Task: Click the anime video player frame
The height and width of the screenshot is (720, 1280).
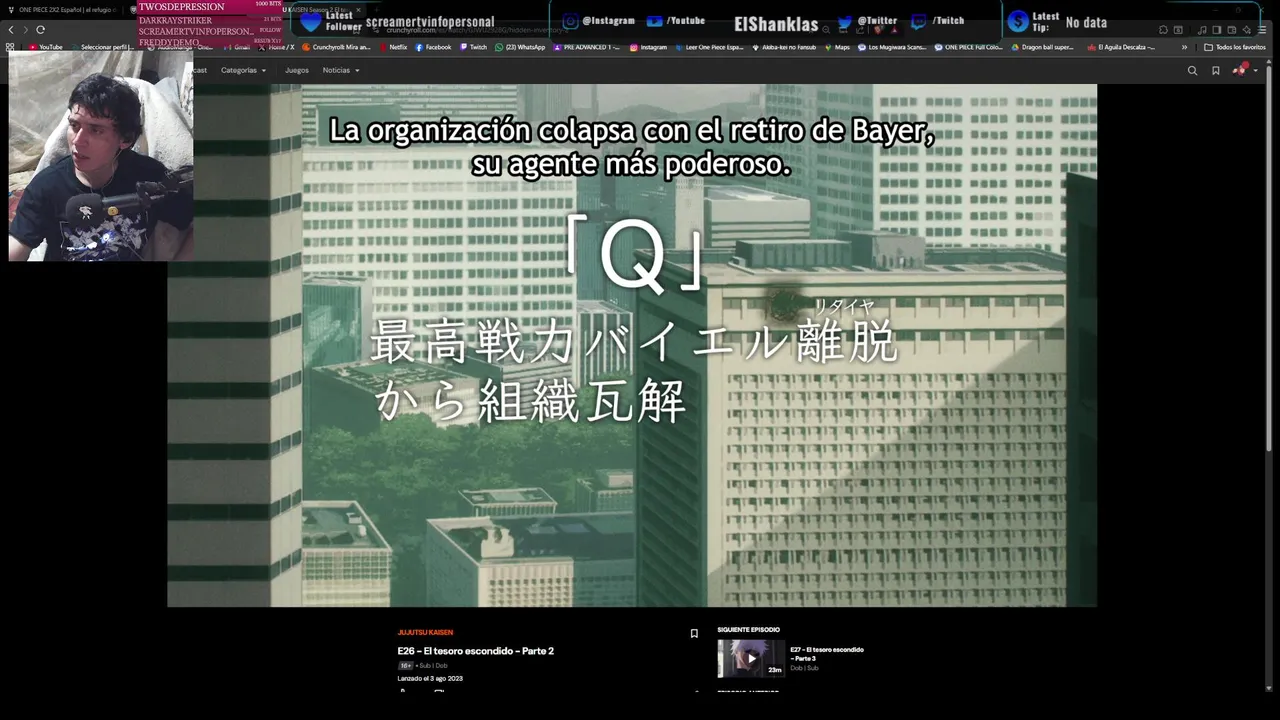Action: (x=632, y=345)
